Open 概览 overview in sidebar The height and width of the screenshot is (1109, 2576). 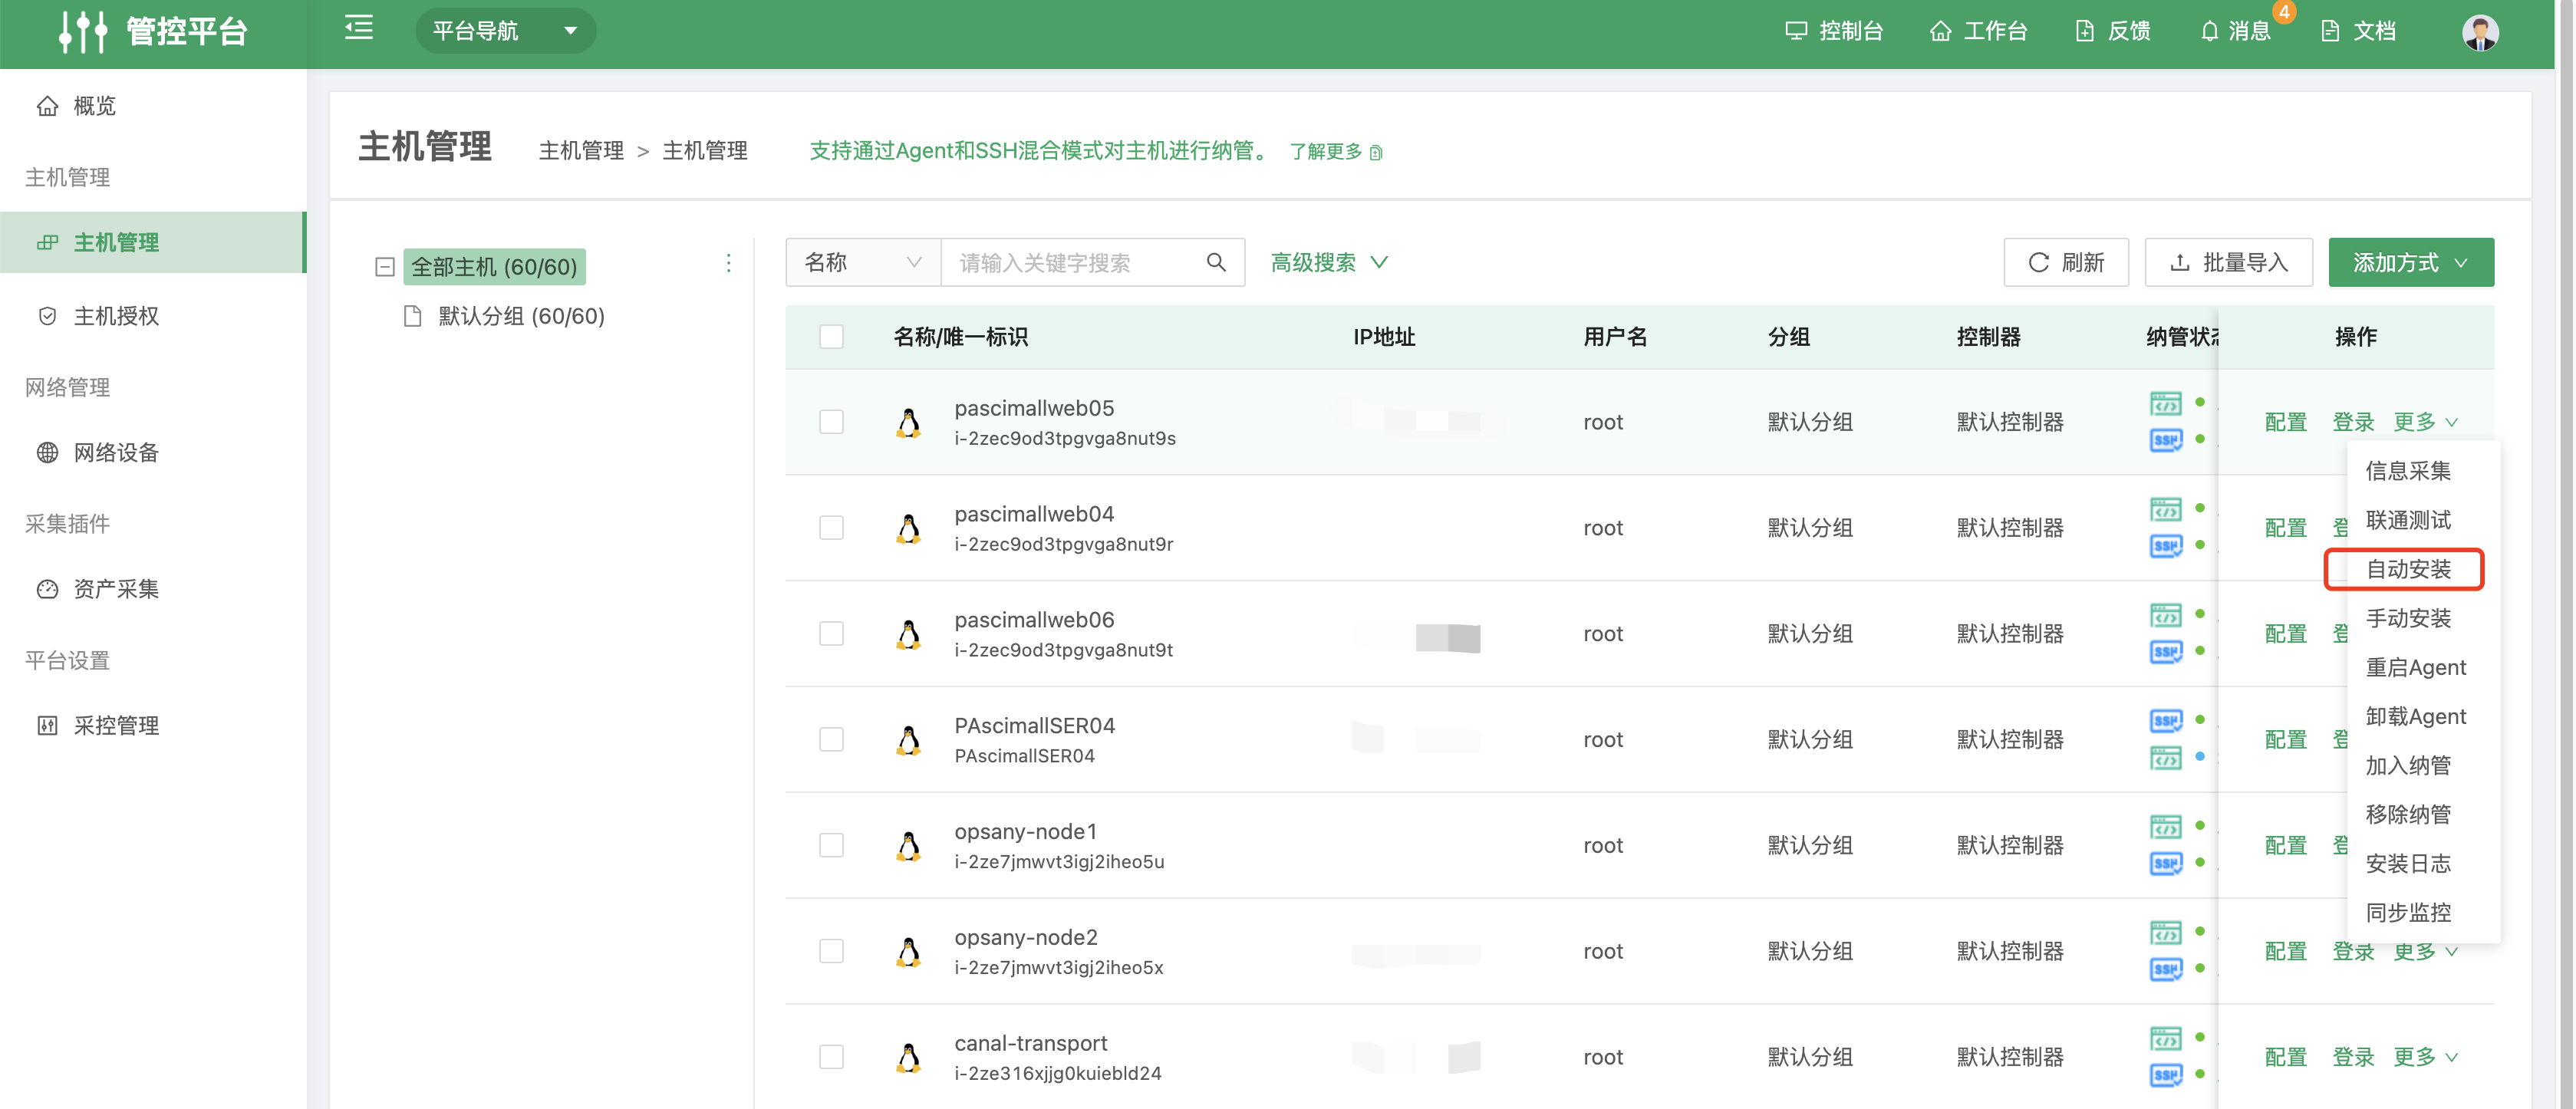coord(77,105)
